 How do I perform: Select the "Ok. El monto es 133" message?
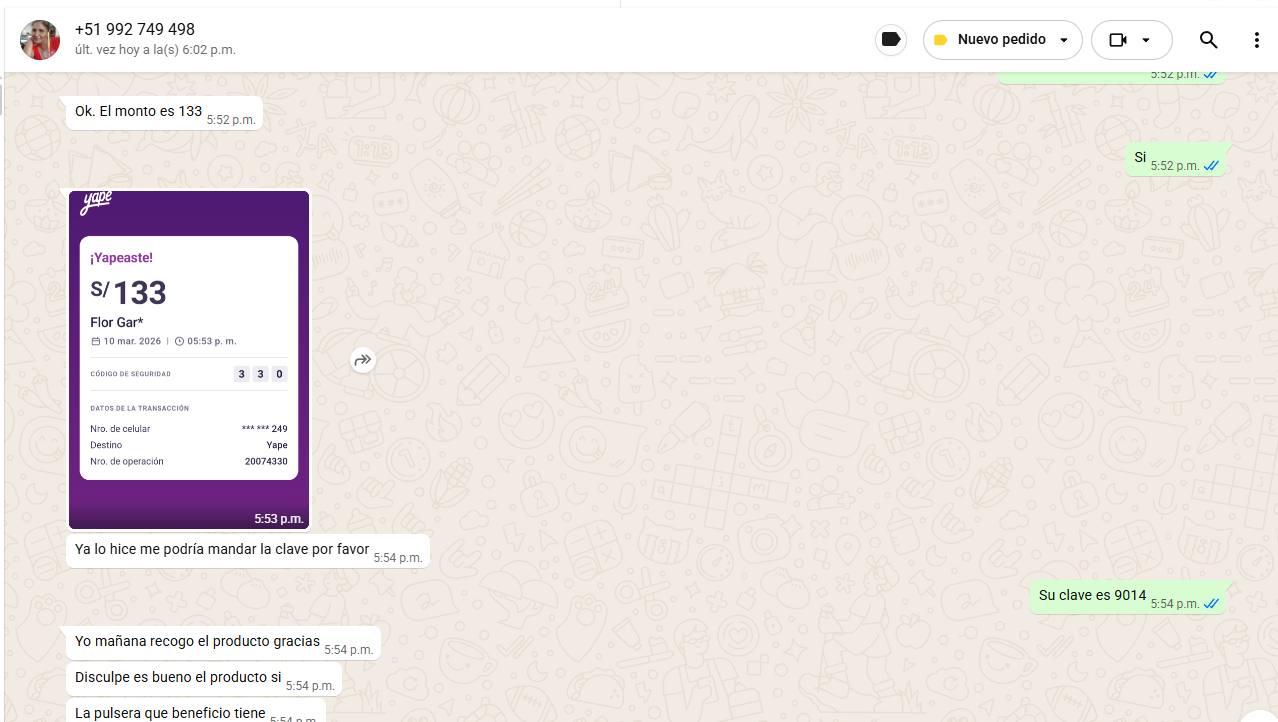coord(139,112)
